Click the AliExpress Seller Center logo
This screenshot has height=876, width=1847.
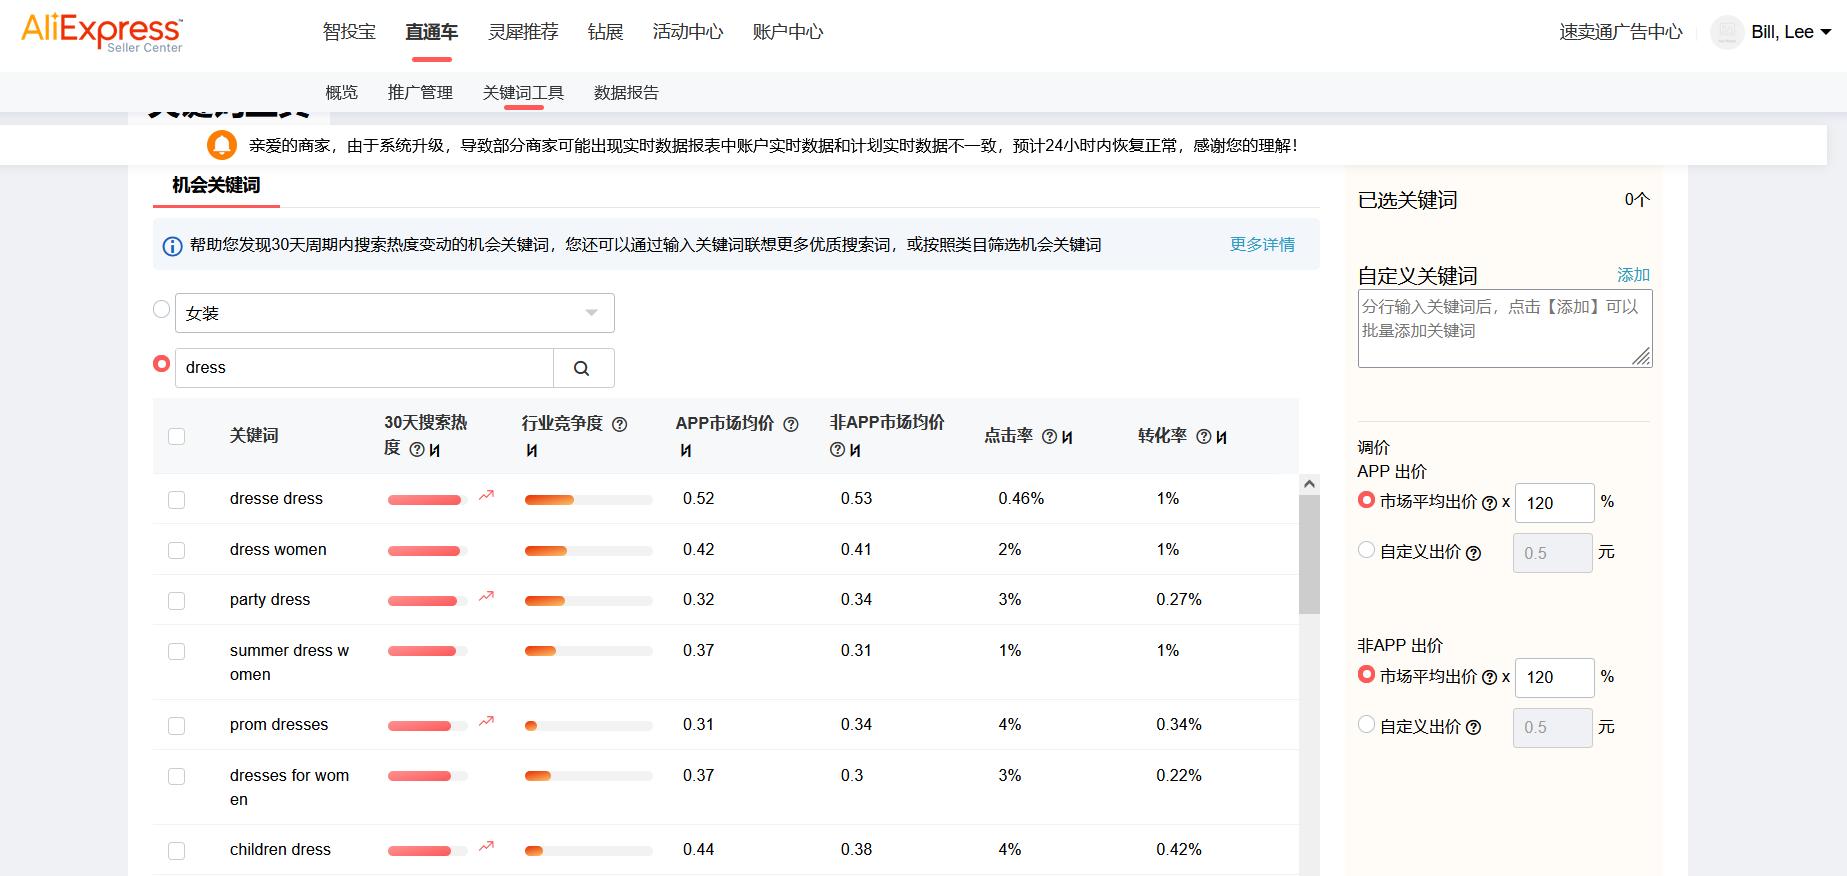point(102,33)
